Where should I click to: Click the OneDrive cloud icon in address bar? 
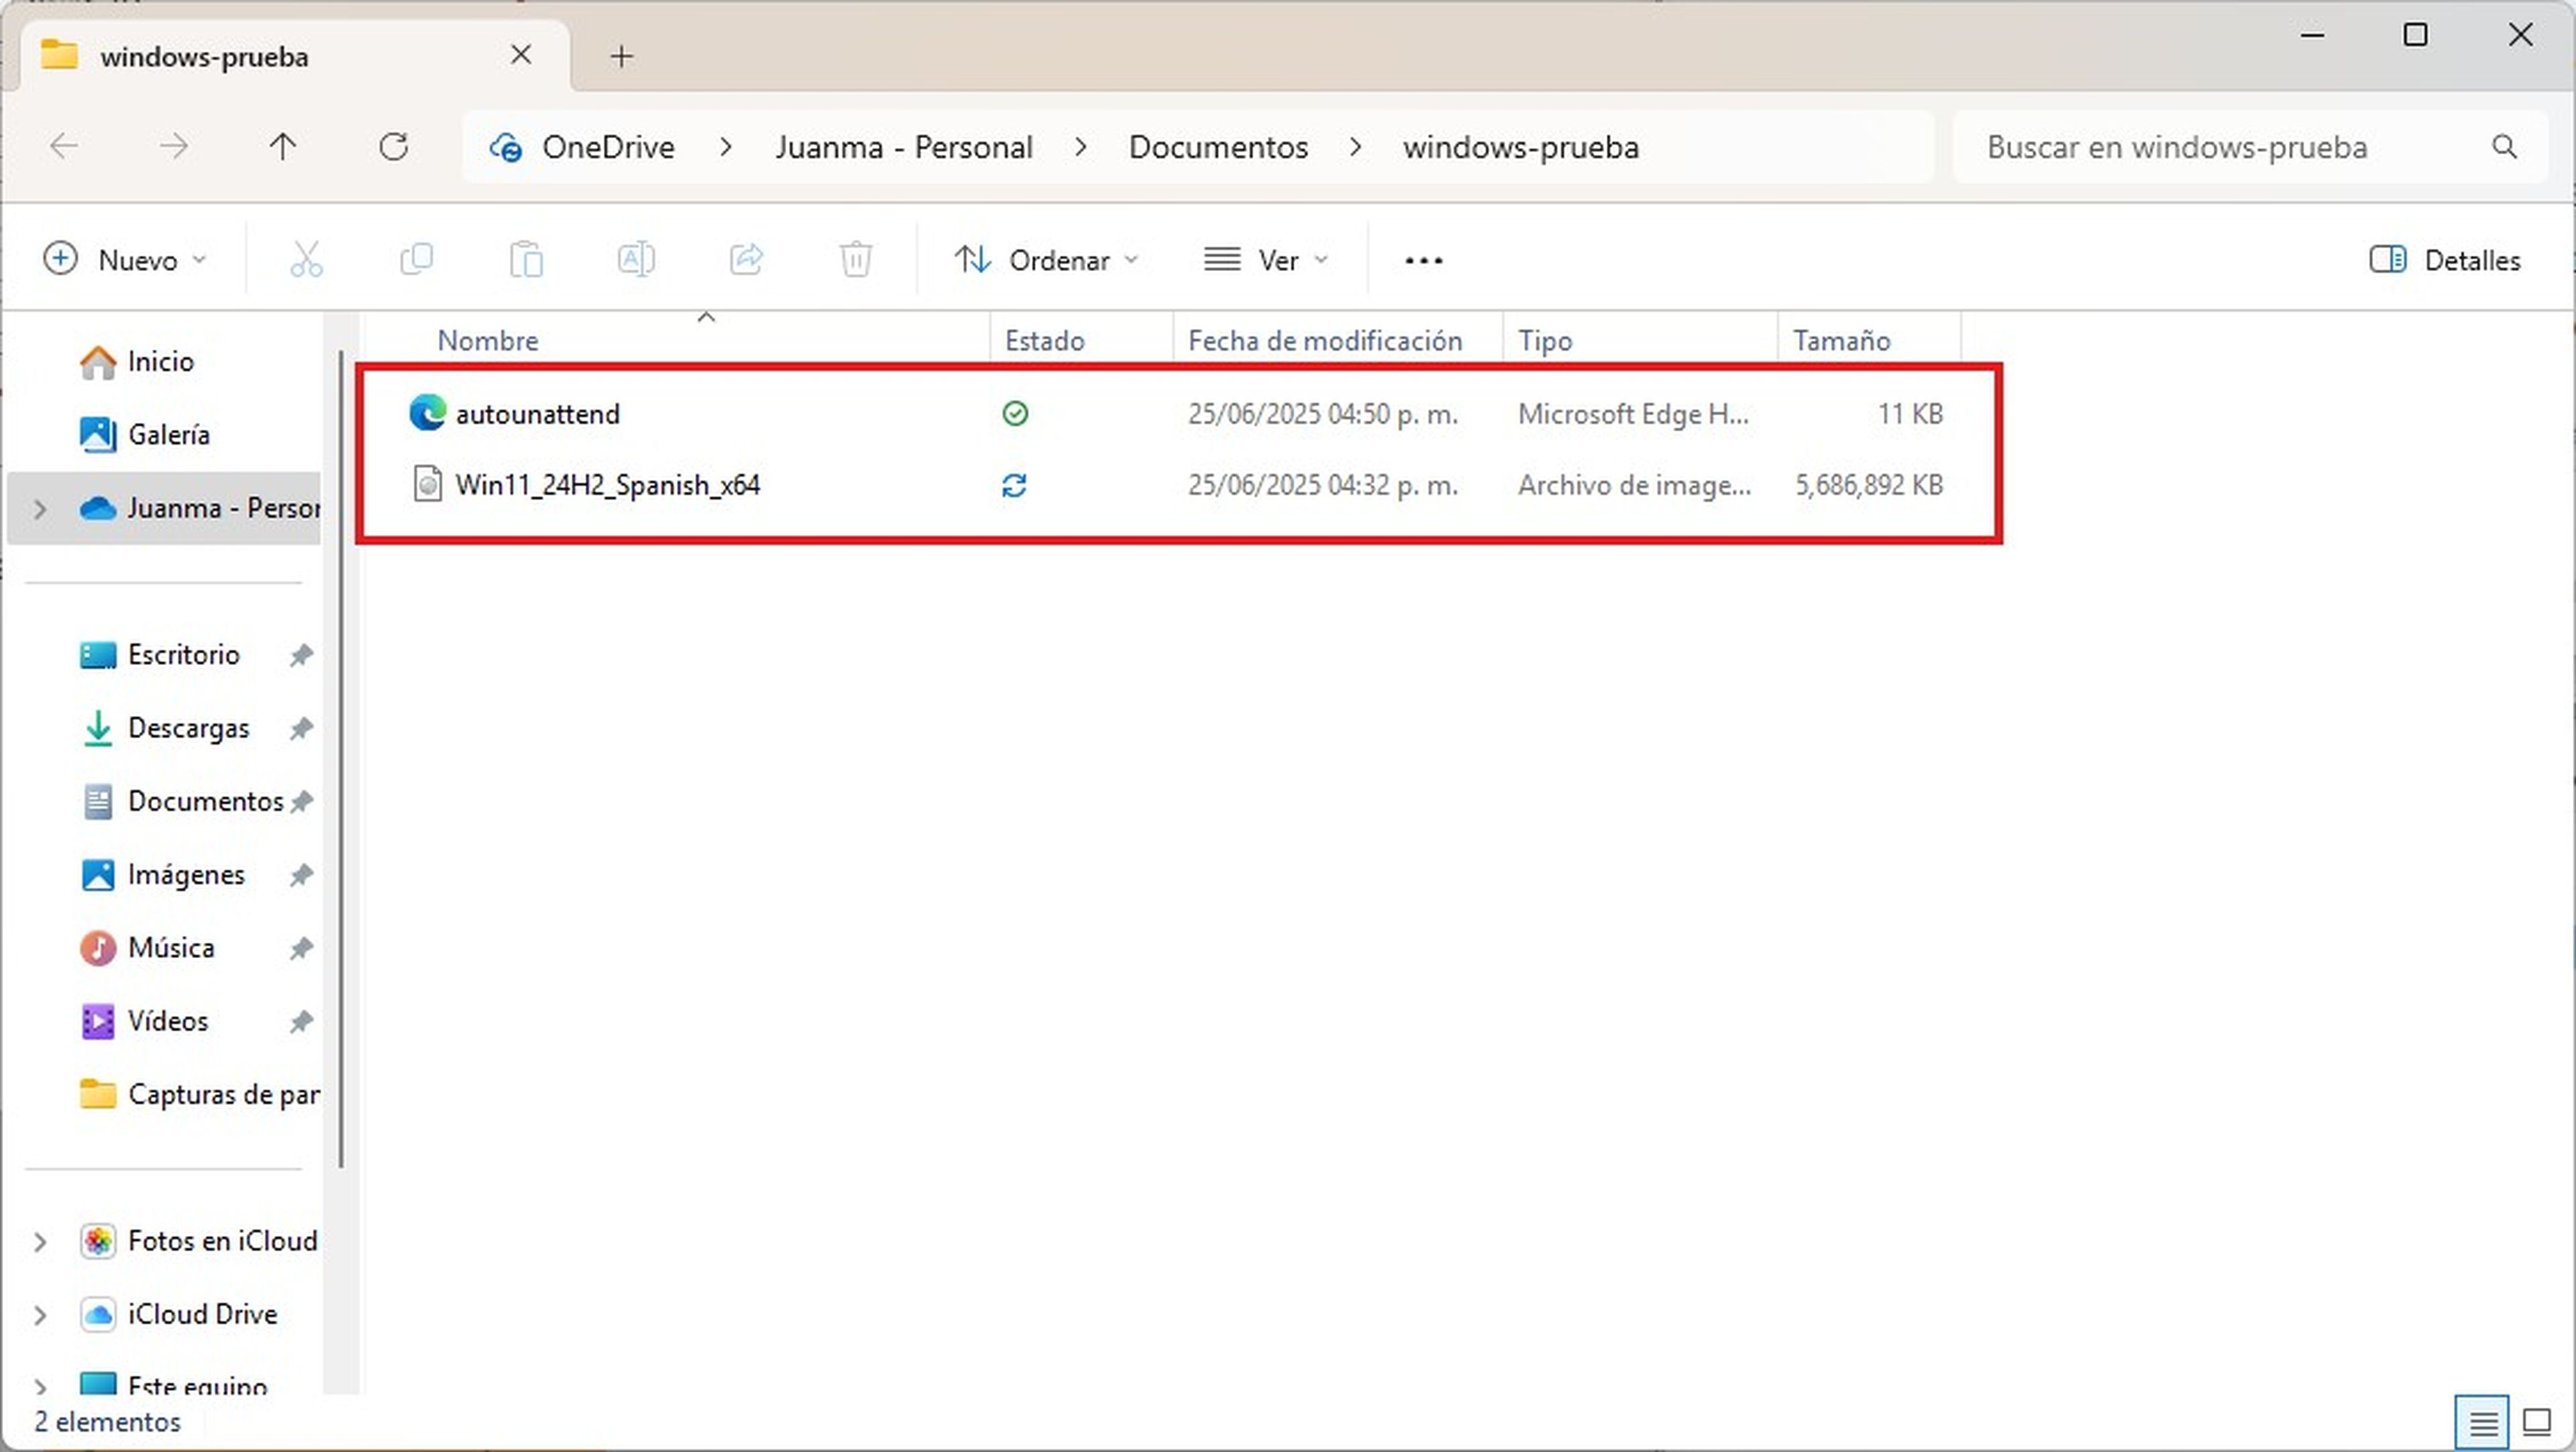tap(505, 147)
